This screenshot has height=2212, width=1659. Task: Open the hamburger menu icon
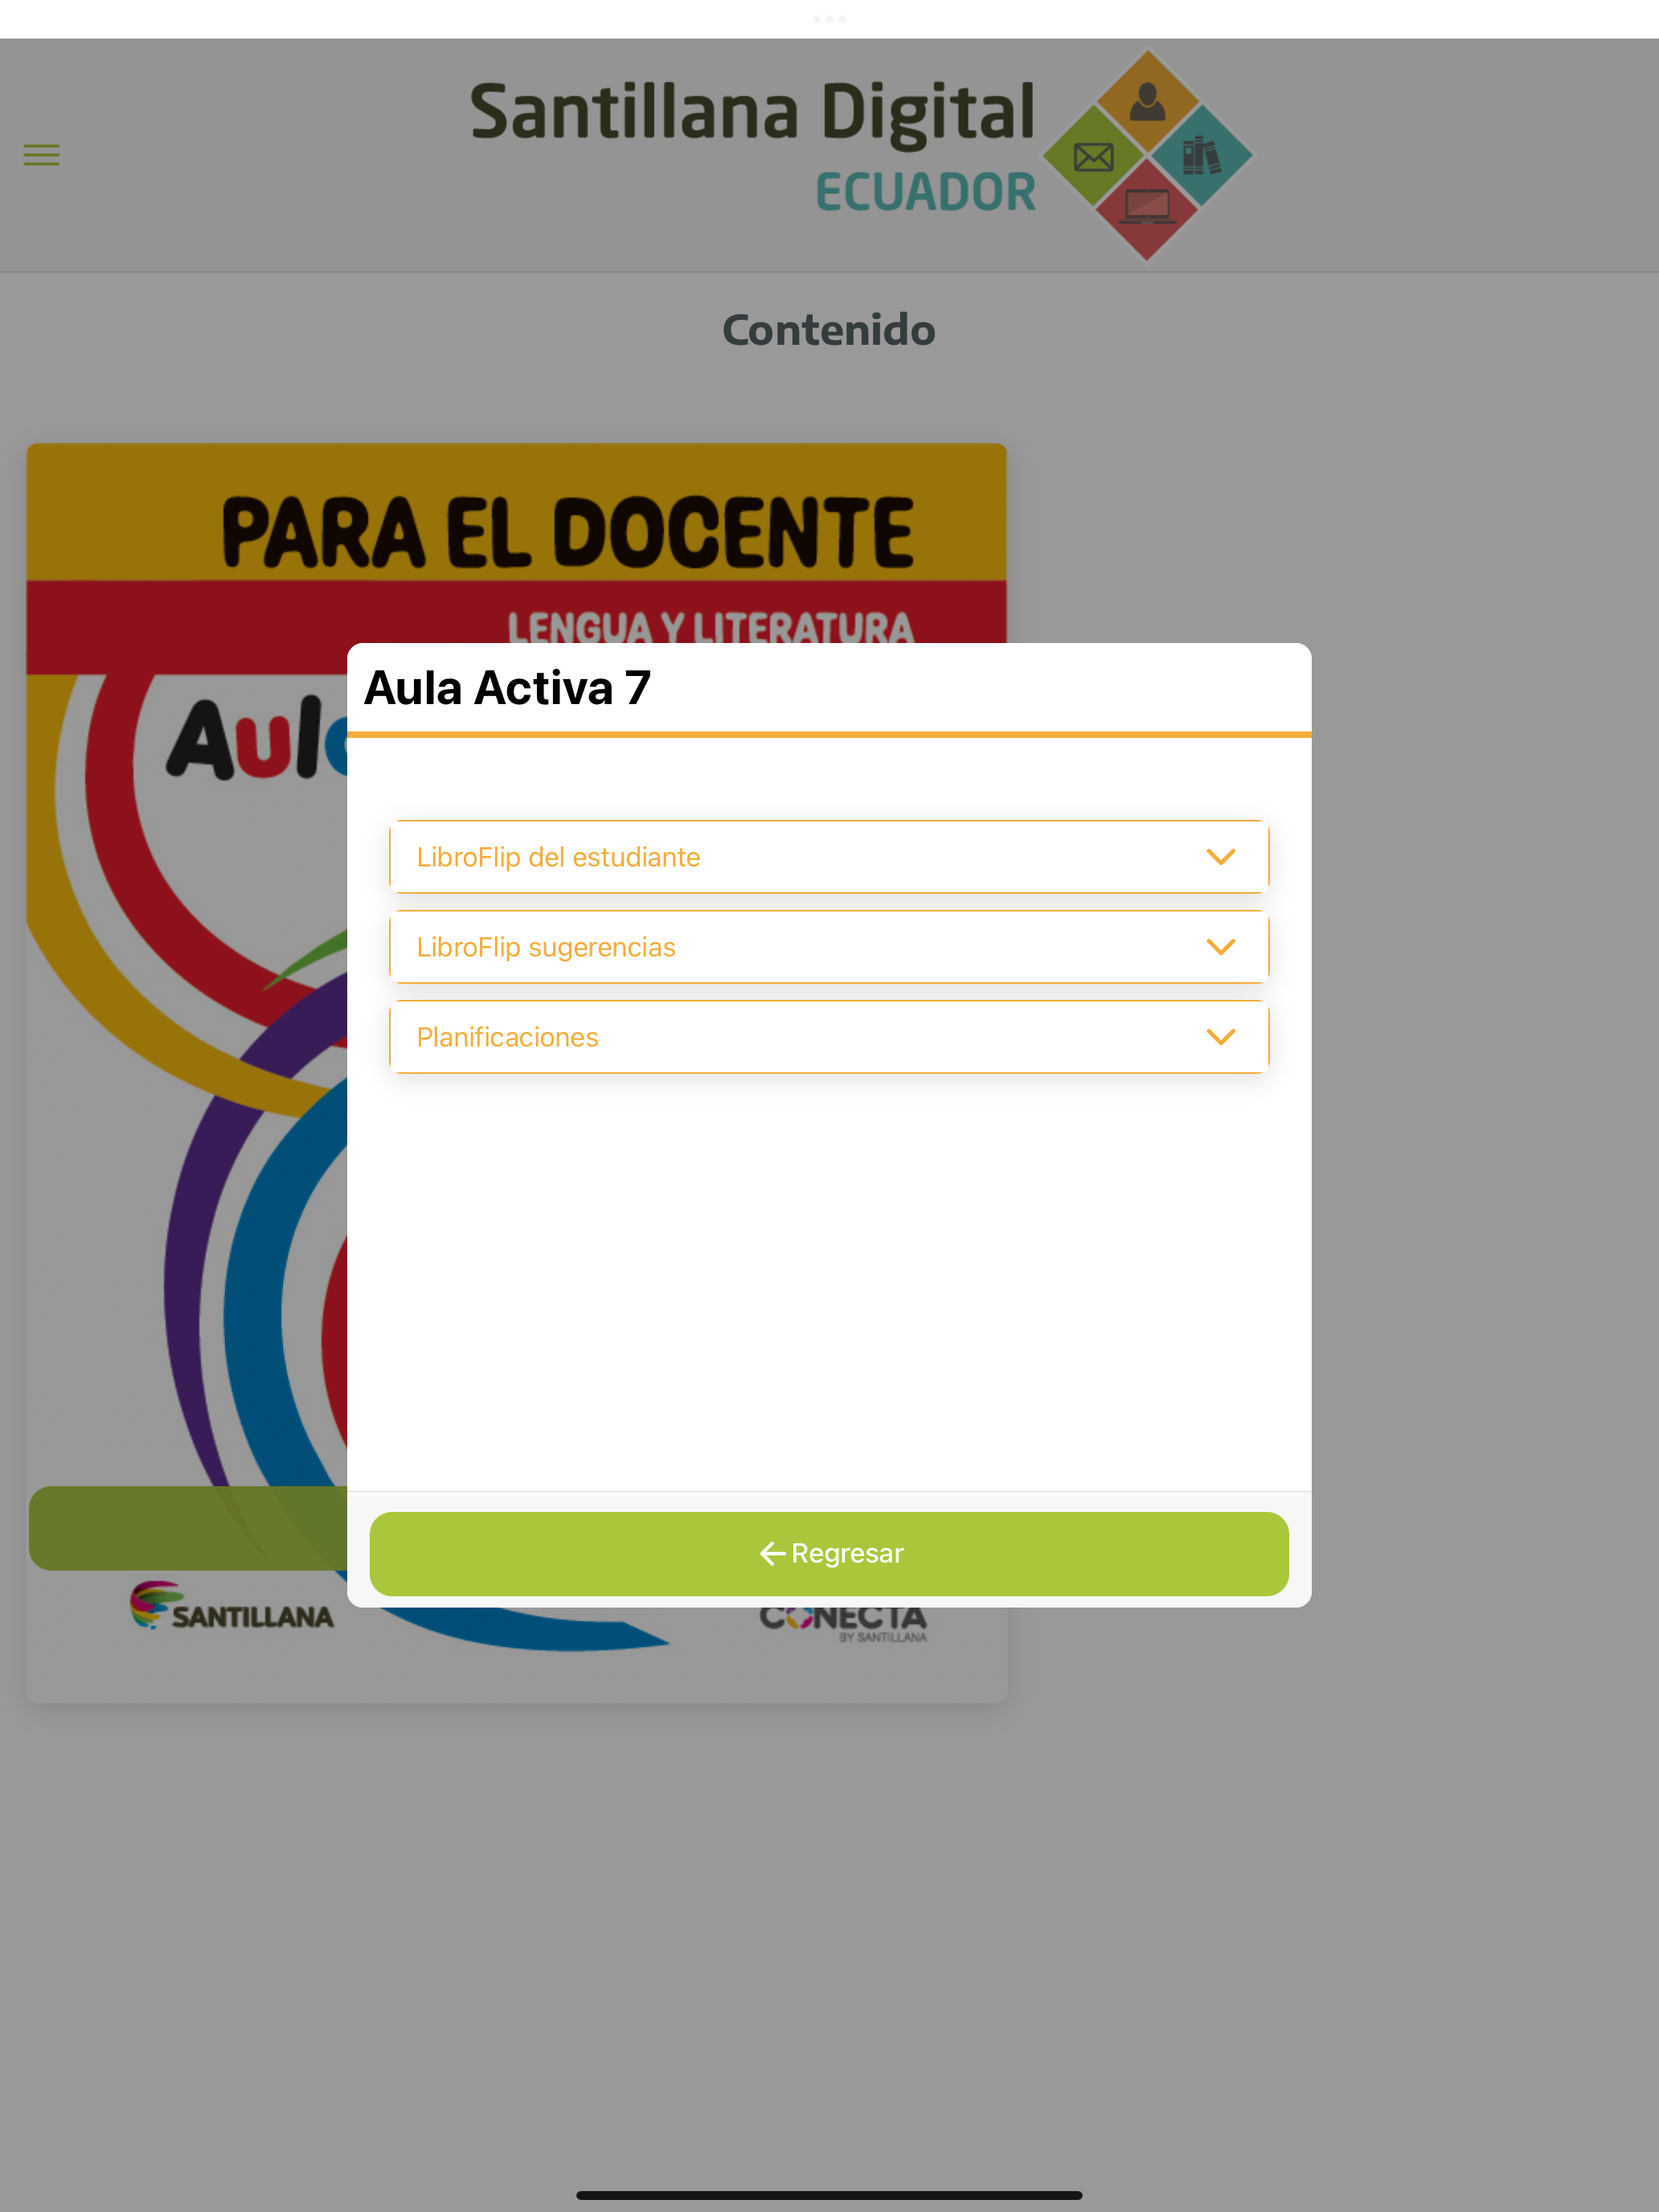(x=41, y=155)
